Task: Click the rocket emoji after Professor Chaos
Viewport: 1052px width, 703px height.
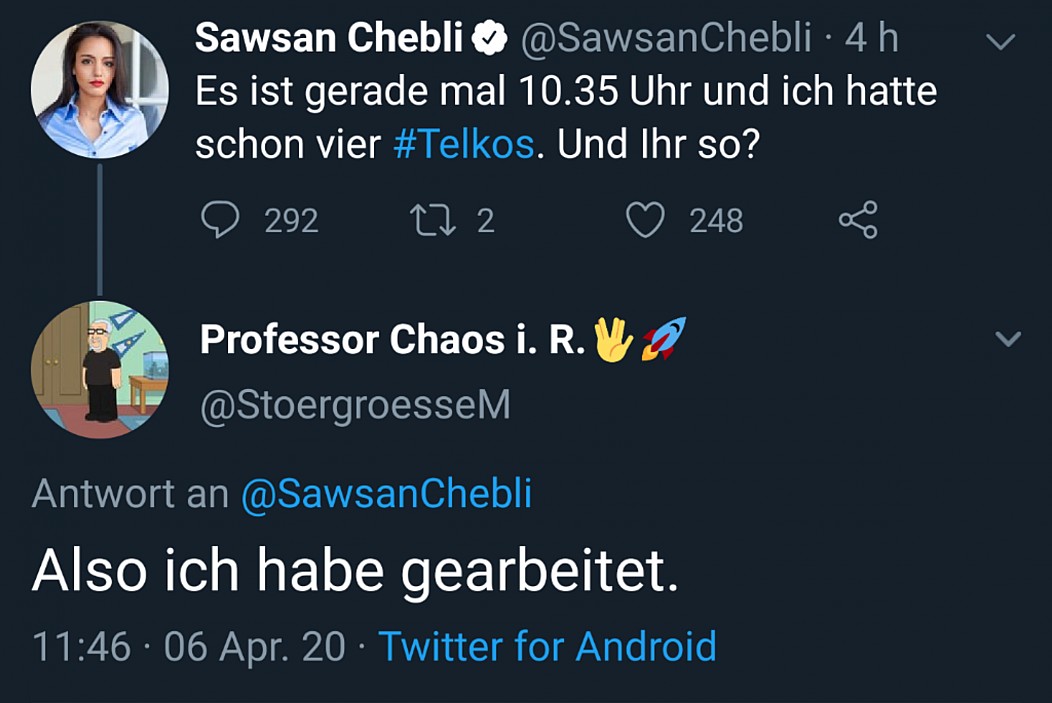Action: (x=662, y=340)
